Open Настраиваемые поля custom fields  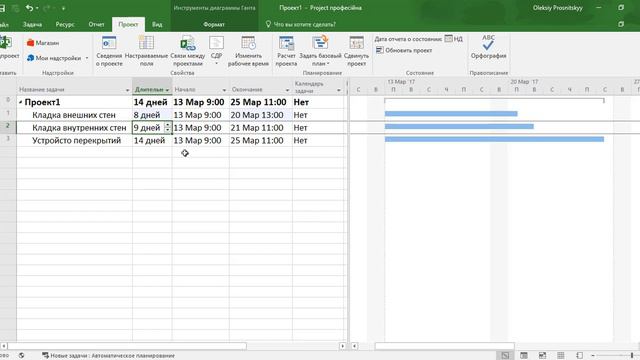[146, 51]
